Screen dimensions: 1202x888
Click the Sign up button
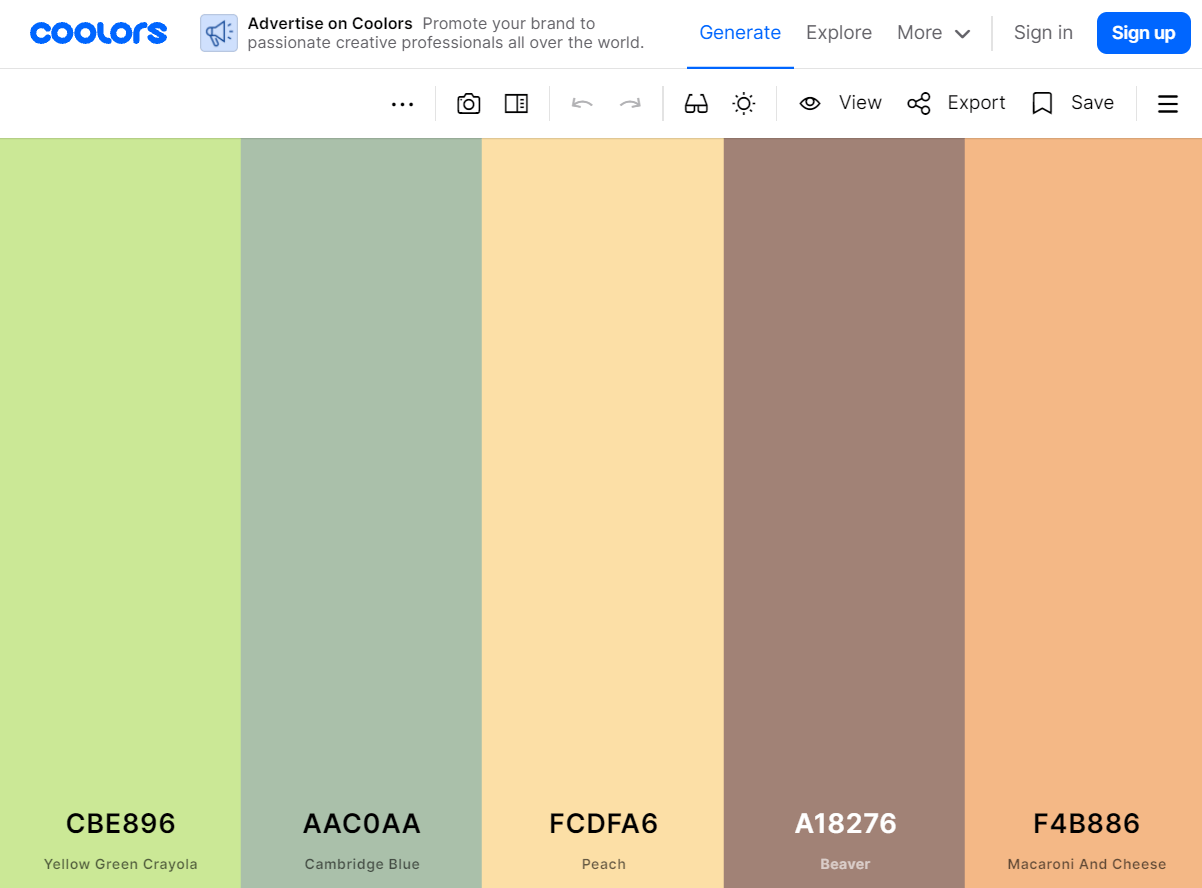point(1143,33)
